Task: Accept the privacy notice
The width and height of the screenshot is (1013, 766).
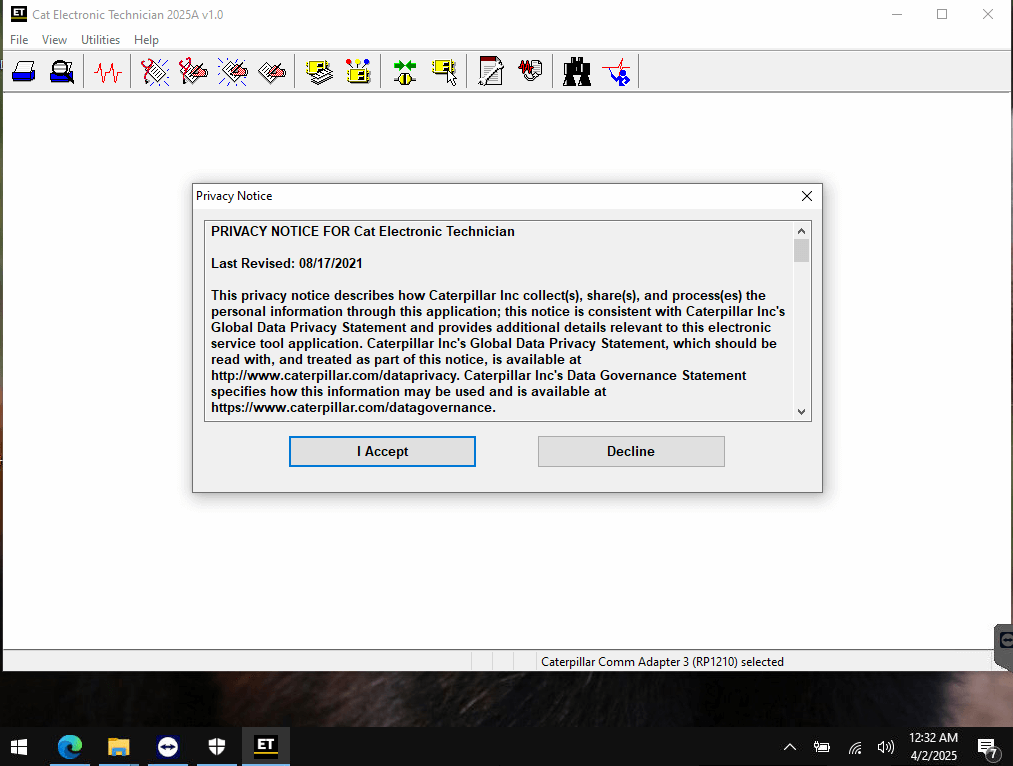Action: [382, 451]
